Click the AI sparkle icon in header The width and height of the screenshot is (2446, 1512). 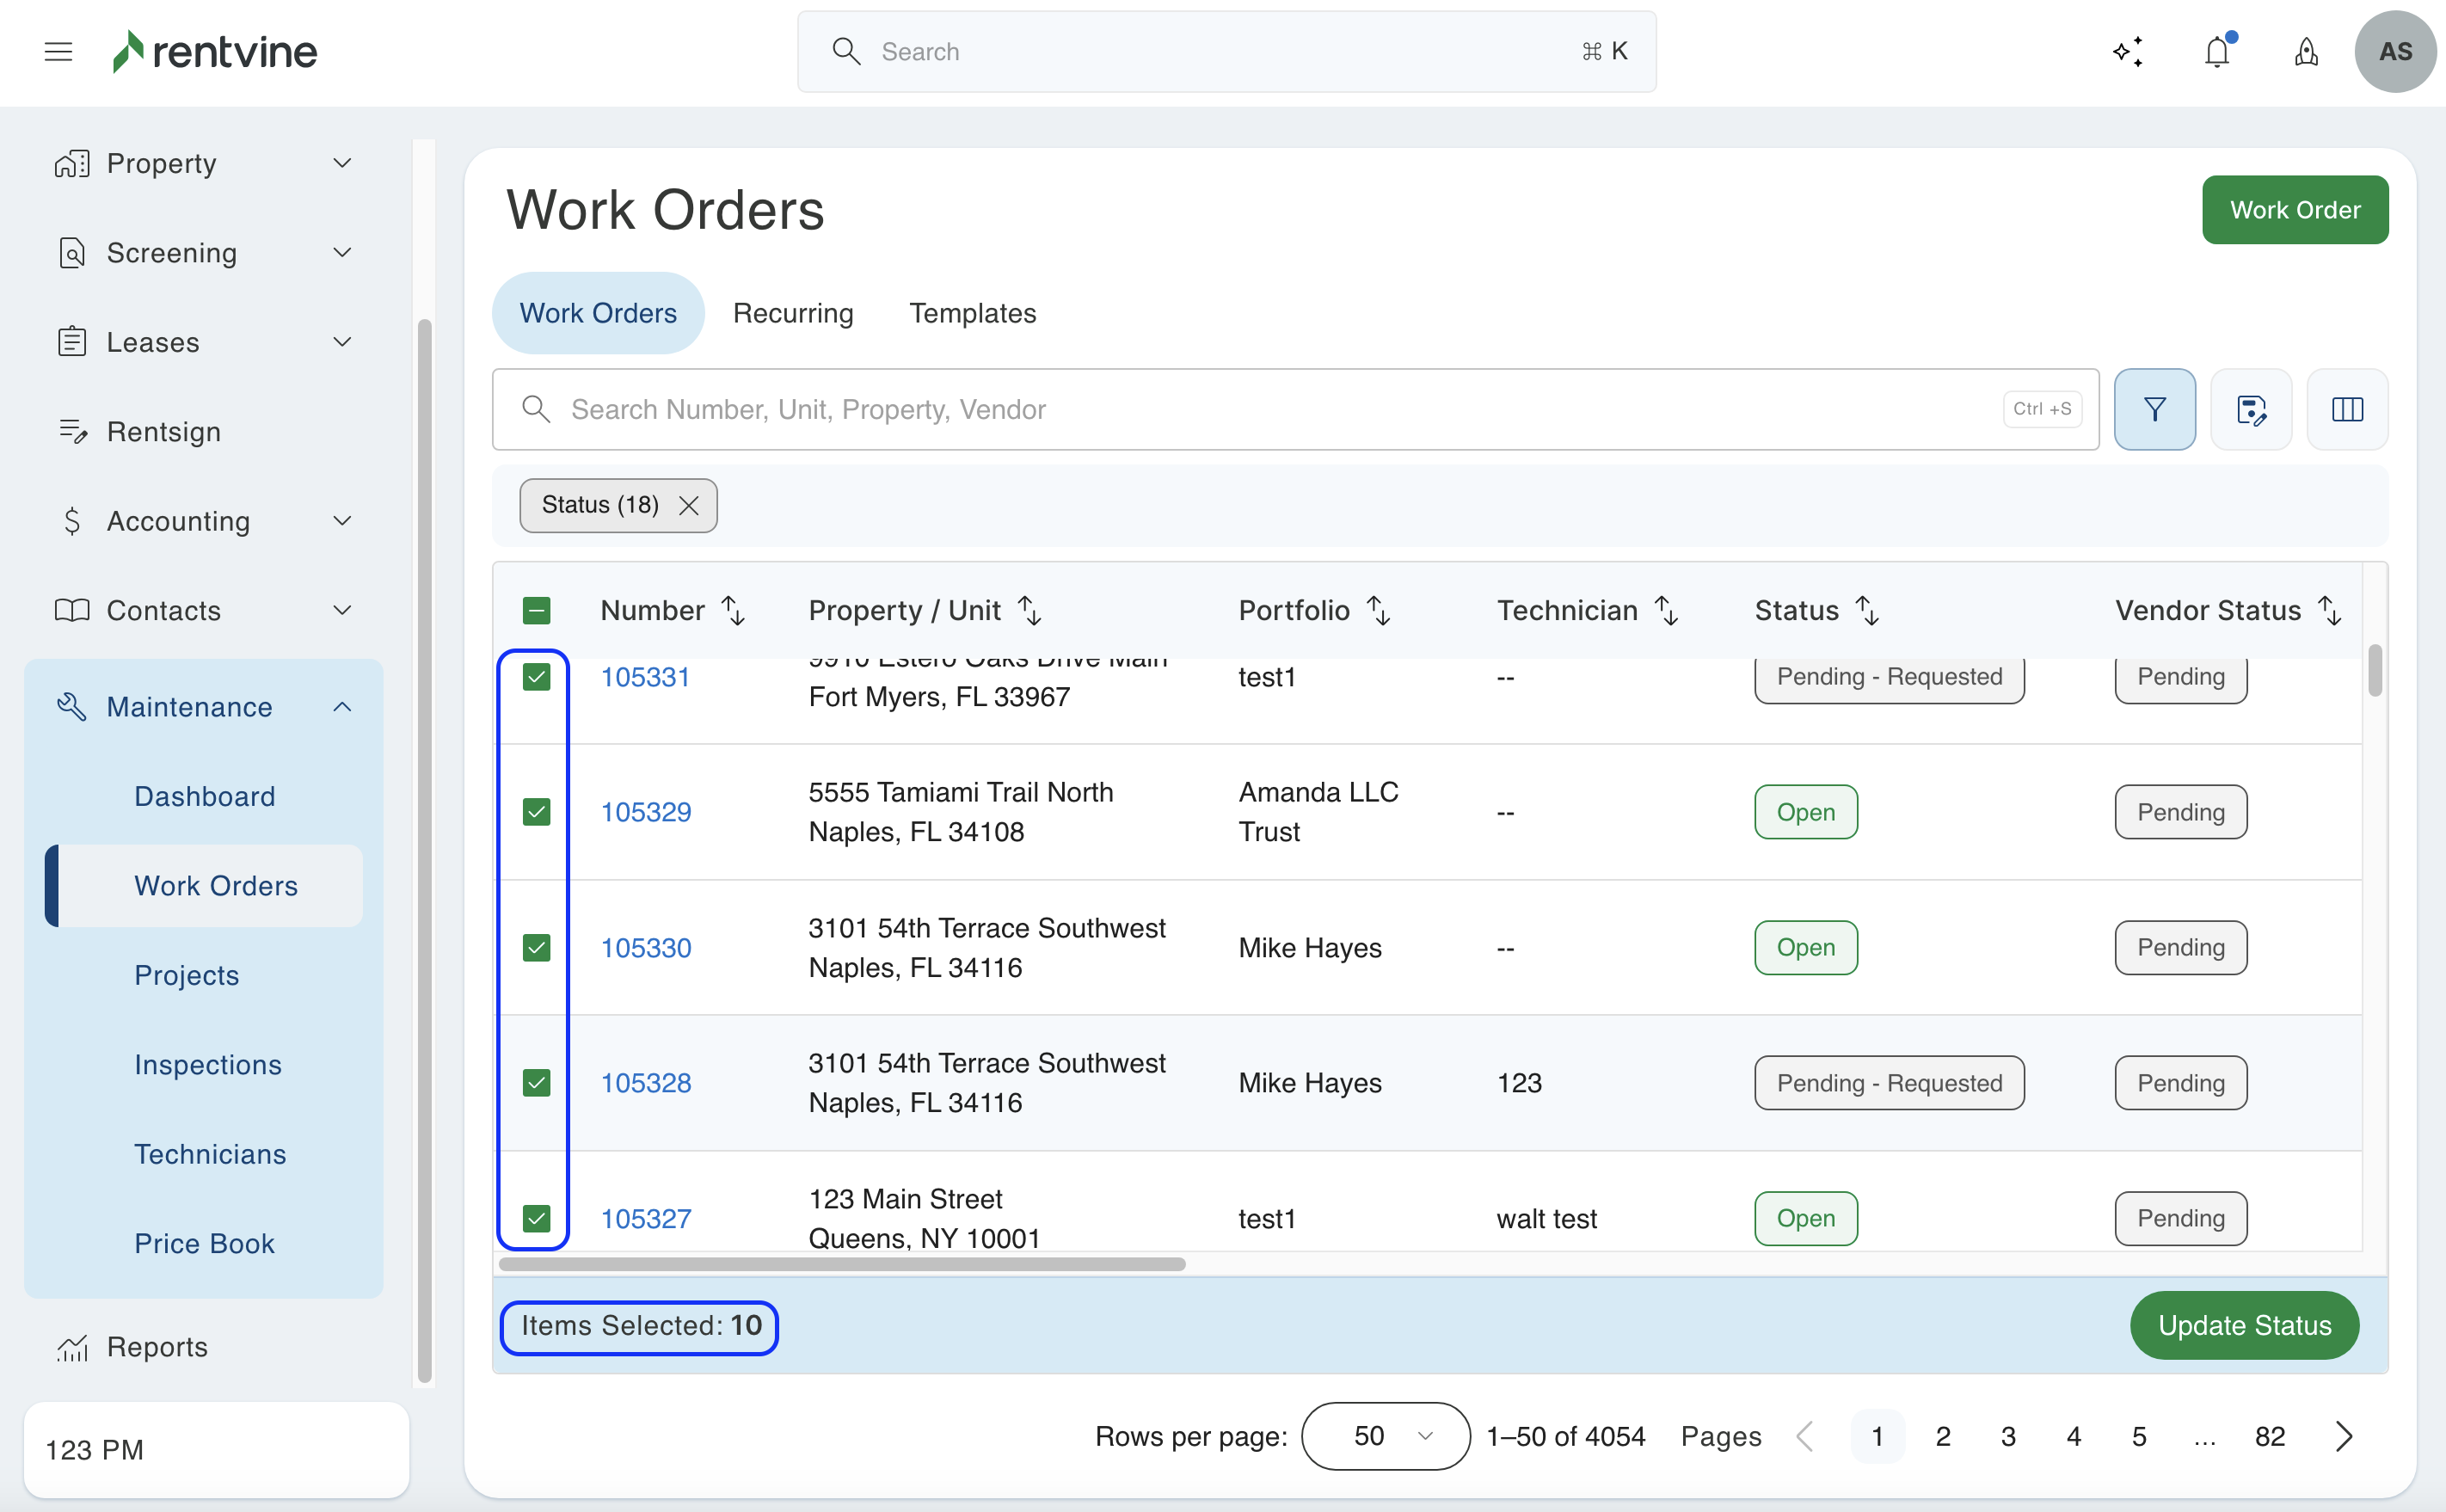(2127, 52)
